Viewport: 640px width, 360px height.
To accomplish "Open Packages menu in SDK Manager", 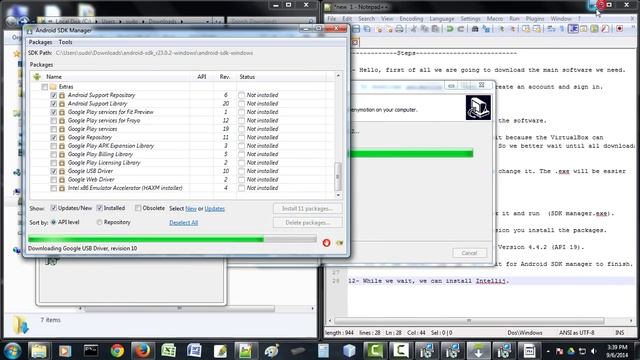I will point(40,42).
